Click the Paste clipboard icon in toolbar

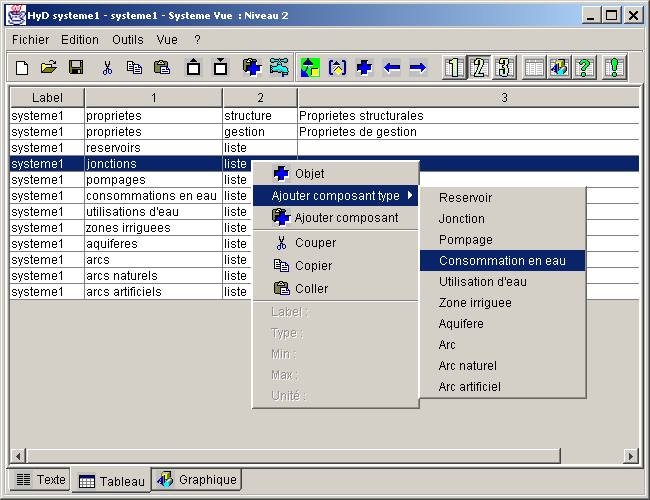coord(162,67)
